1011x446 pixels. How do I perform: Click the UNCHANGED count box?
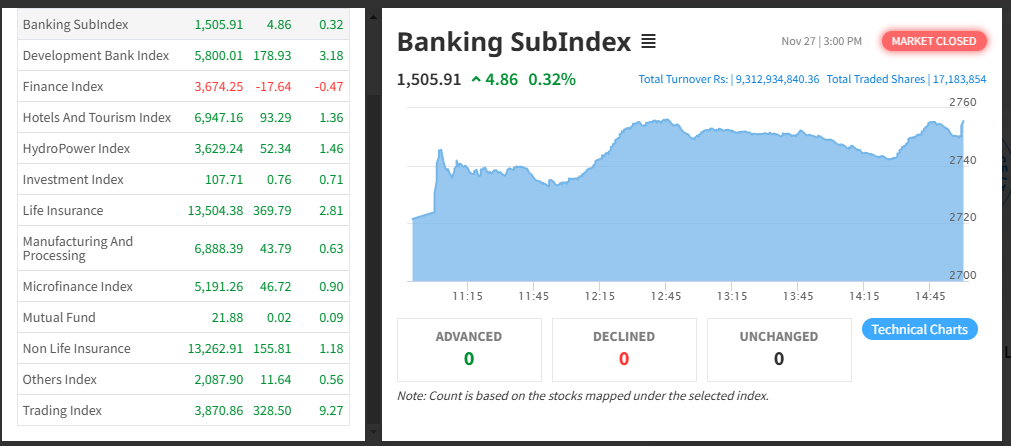click(779, 350)
